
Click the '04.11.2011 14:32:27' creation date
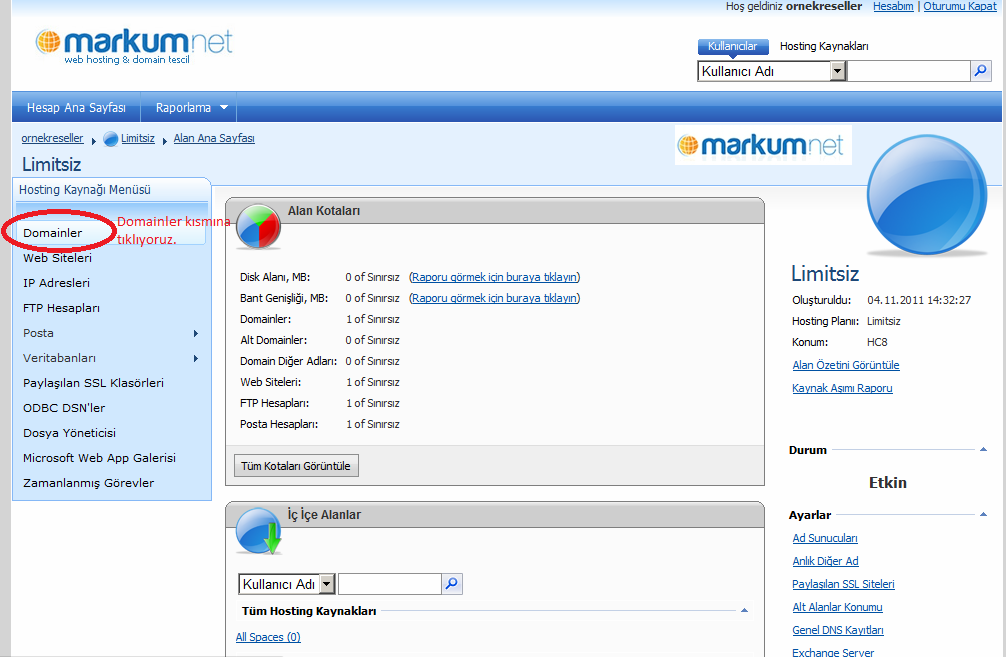coord(919,300)
